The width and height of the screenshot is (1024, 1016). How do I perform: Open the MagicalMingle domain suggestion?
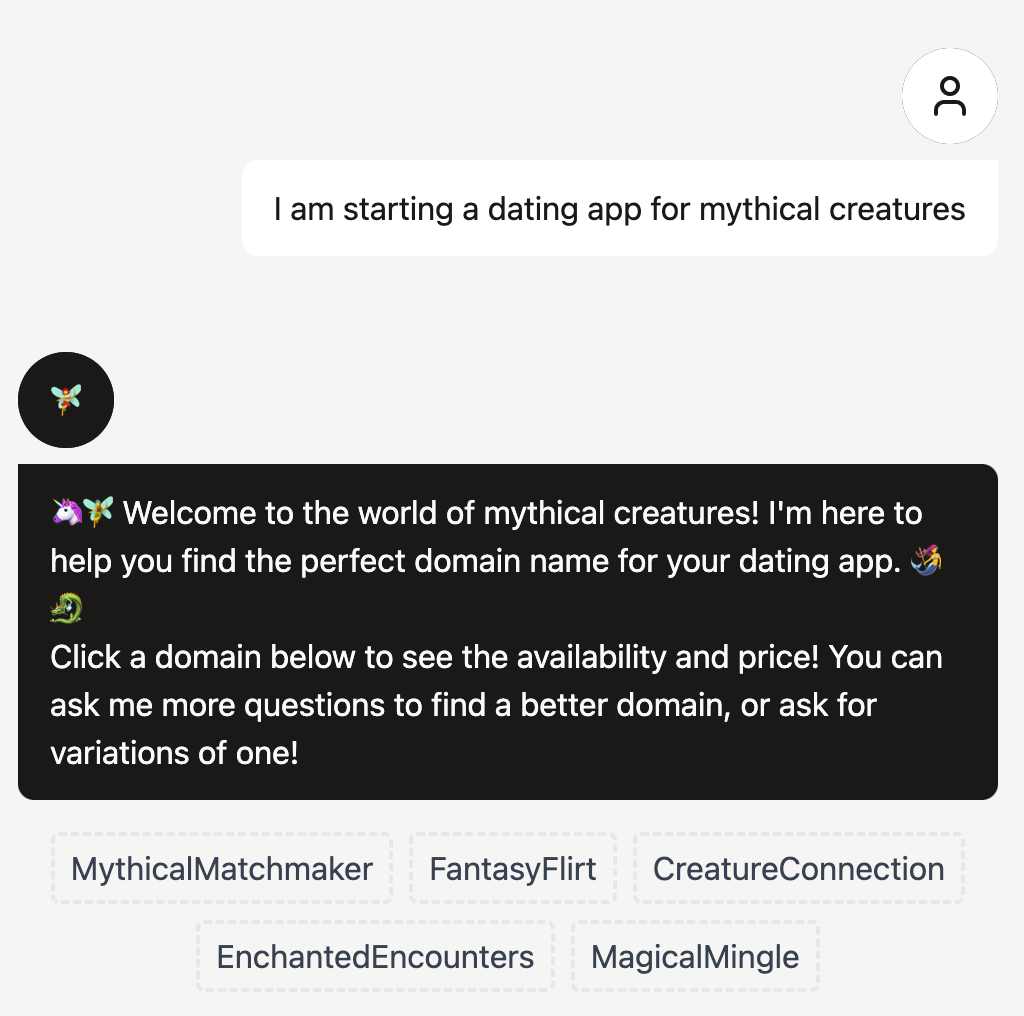(695, 957)
